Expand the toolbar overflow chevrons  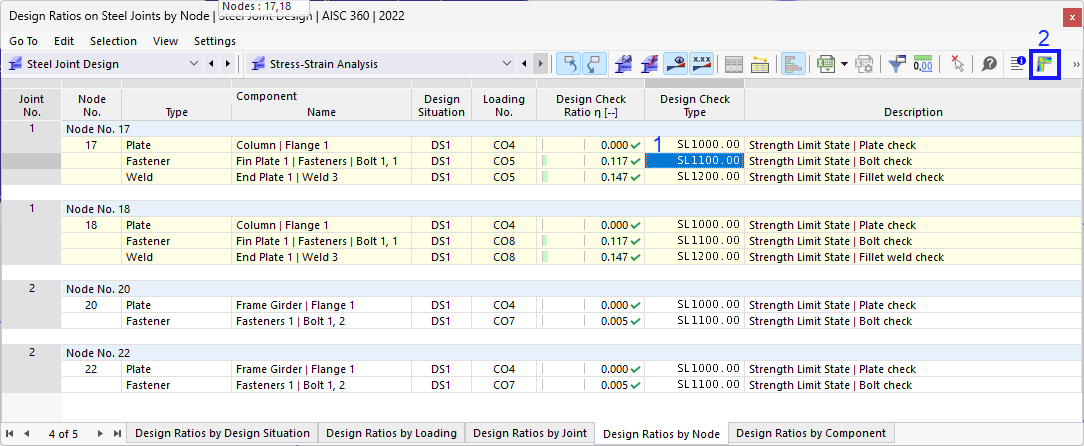(1076, 64)
